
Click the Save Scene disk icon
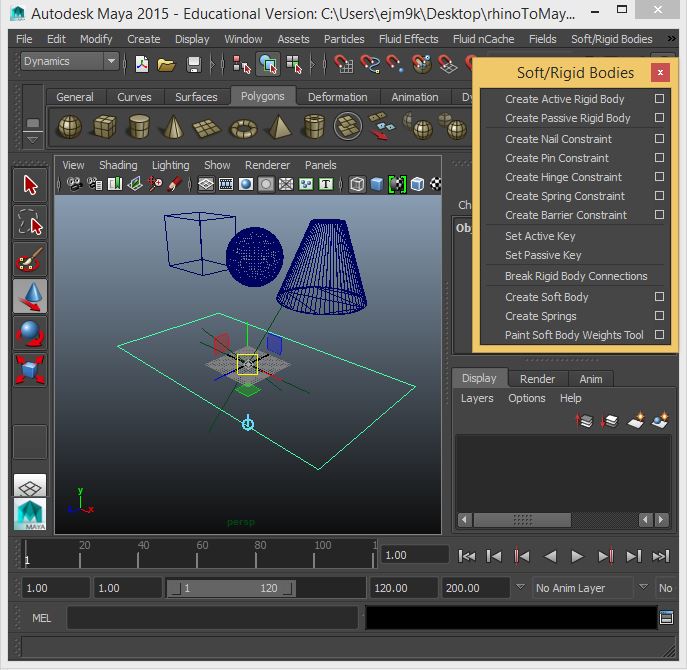click(193, 65)
